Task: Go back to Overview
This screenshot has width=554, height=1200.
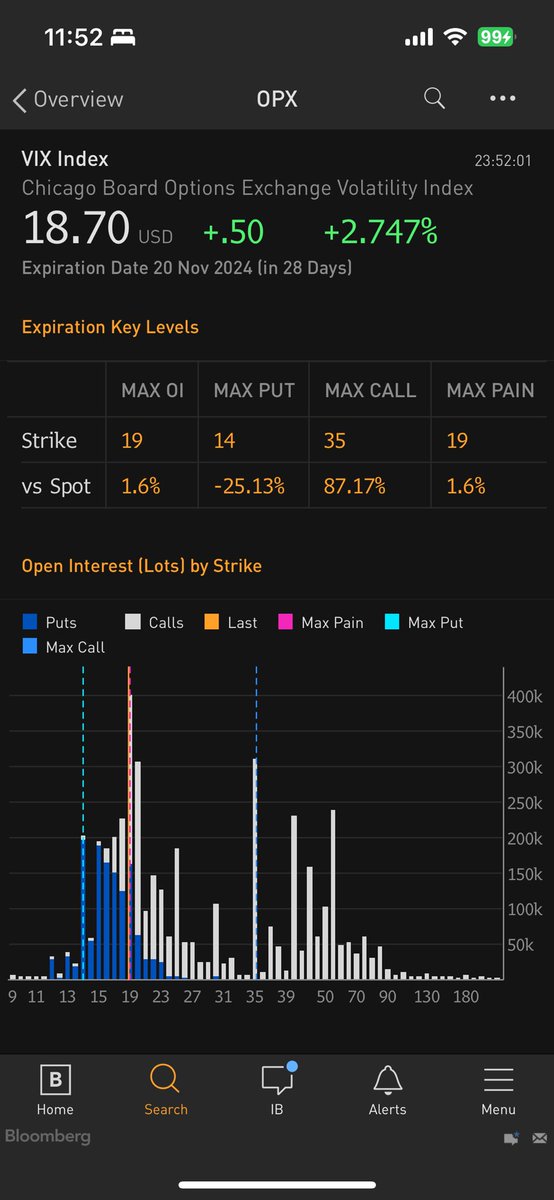Action: coord(68,99)
